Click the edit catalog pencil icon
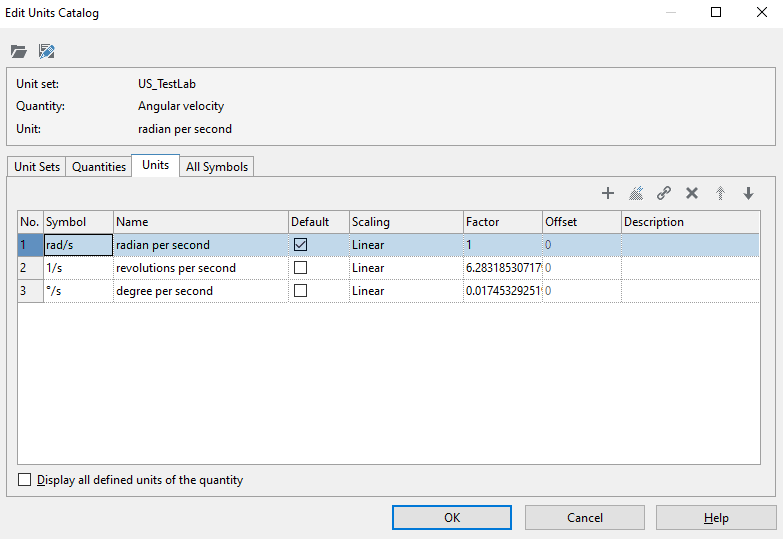The height and width of the screenshot is (539, 783). pyautogui.click(x=46, y=51)
